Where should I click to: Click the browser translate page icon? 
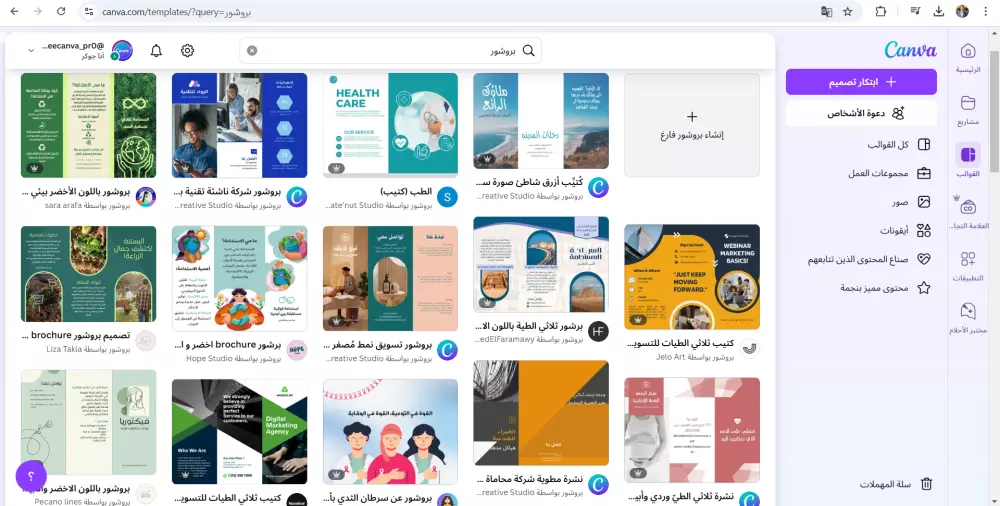click(x=826, y=11)
